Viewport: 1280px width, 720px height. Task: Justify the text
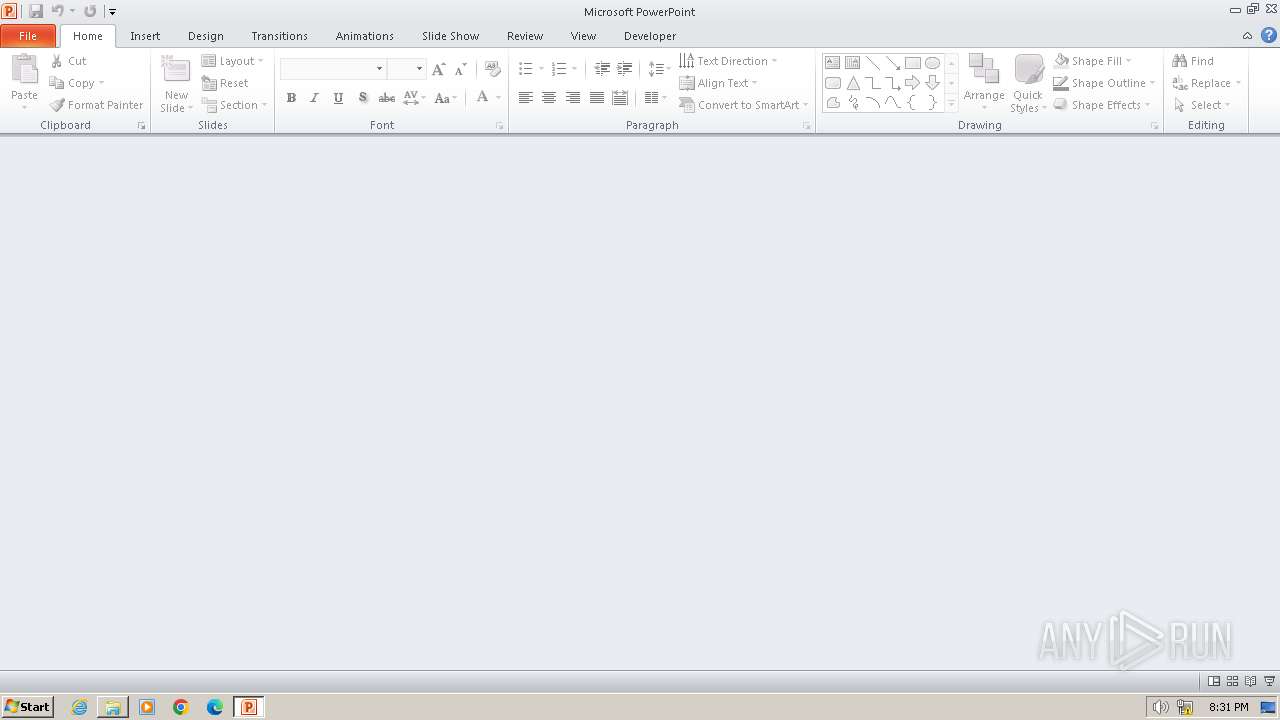pyautogui.click(x=597, y=98)
